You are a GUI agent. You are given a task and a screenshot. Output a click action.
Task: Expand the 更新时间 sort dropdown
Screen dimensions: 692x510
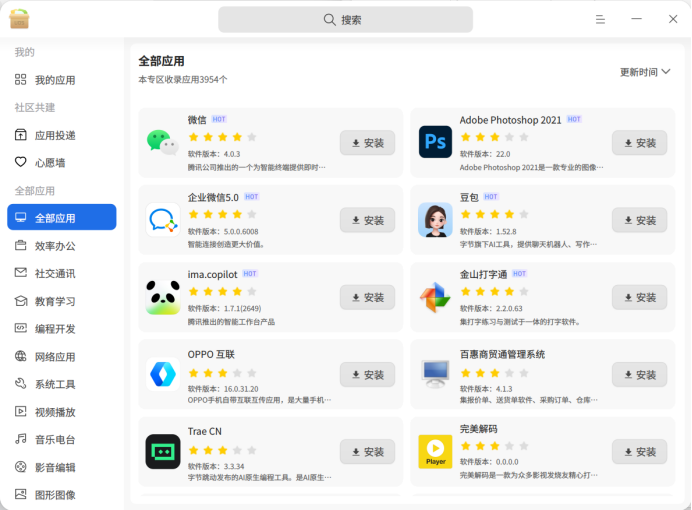(x=645, y=72)
